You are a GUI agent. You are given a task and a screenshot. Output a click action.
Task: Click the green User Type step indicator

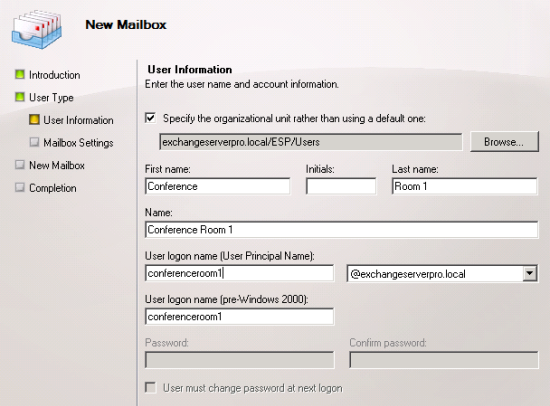[x=20, y=97]
